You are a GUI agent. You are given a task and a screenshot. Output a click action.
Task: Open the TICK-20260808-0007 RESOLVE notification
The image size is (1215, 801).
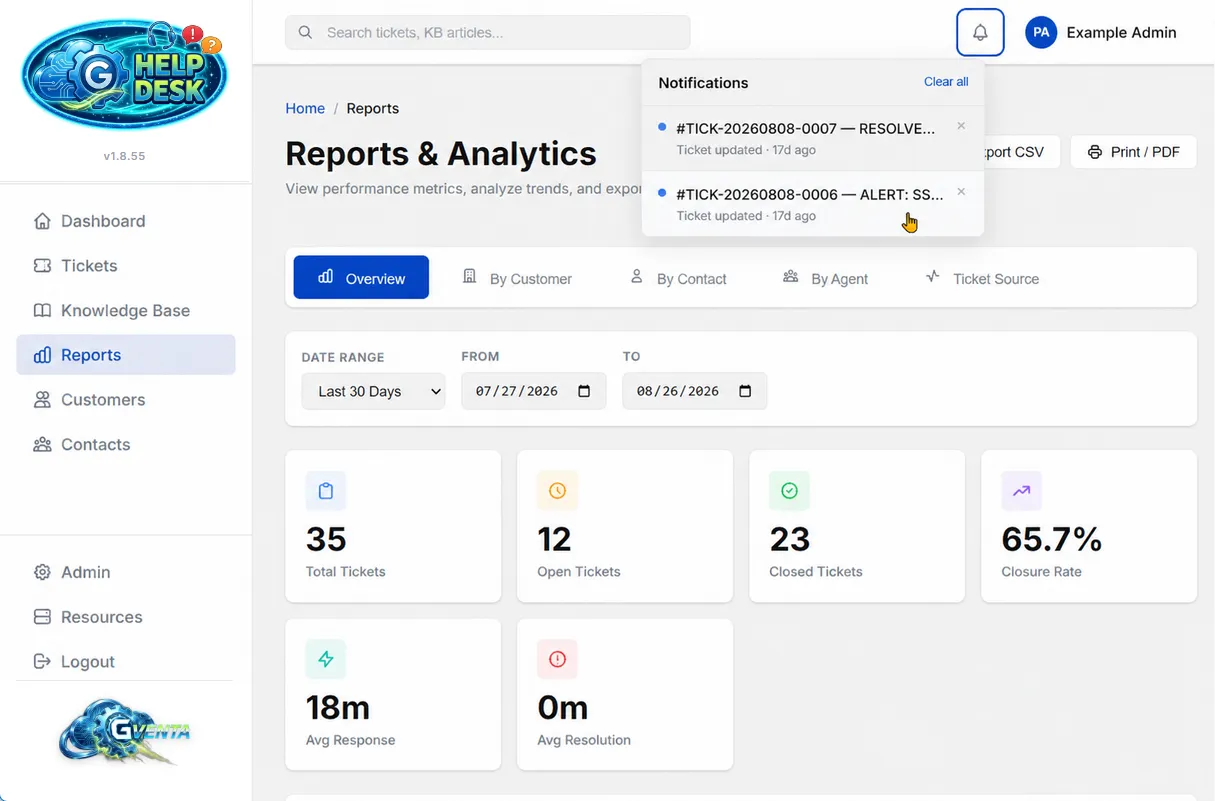click(x=813, y=138)
